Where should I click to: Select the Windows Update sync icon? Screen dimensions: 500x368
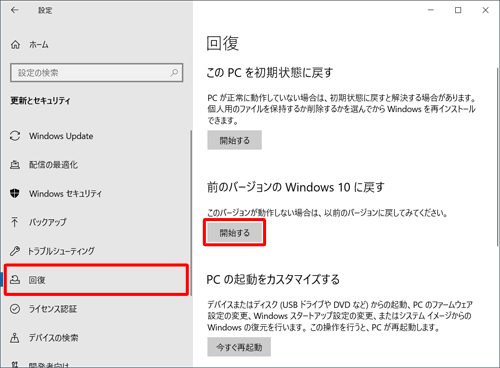click(15, 136)
